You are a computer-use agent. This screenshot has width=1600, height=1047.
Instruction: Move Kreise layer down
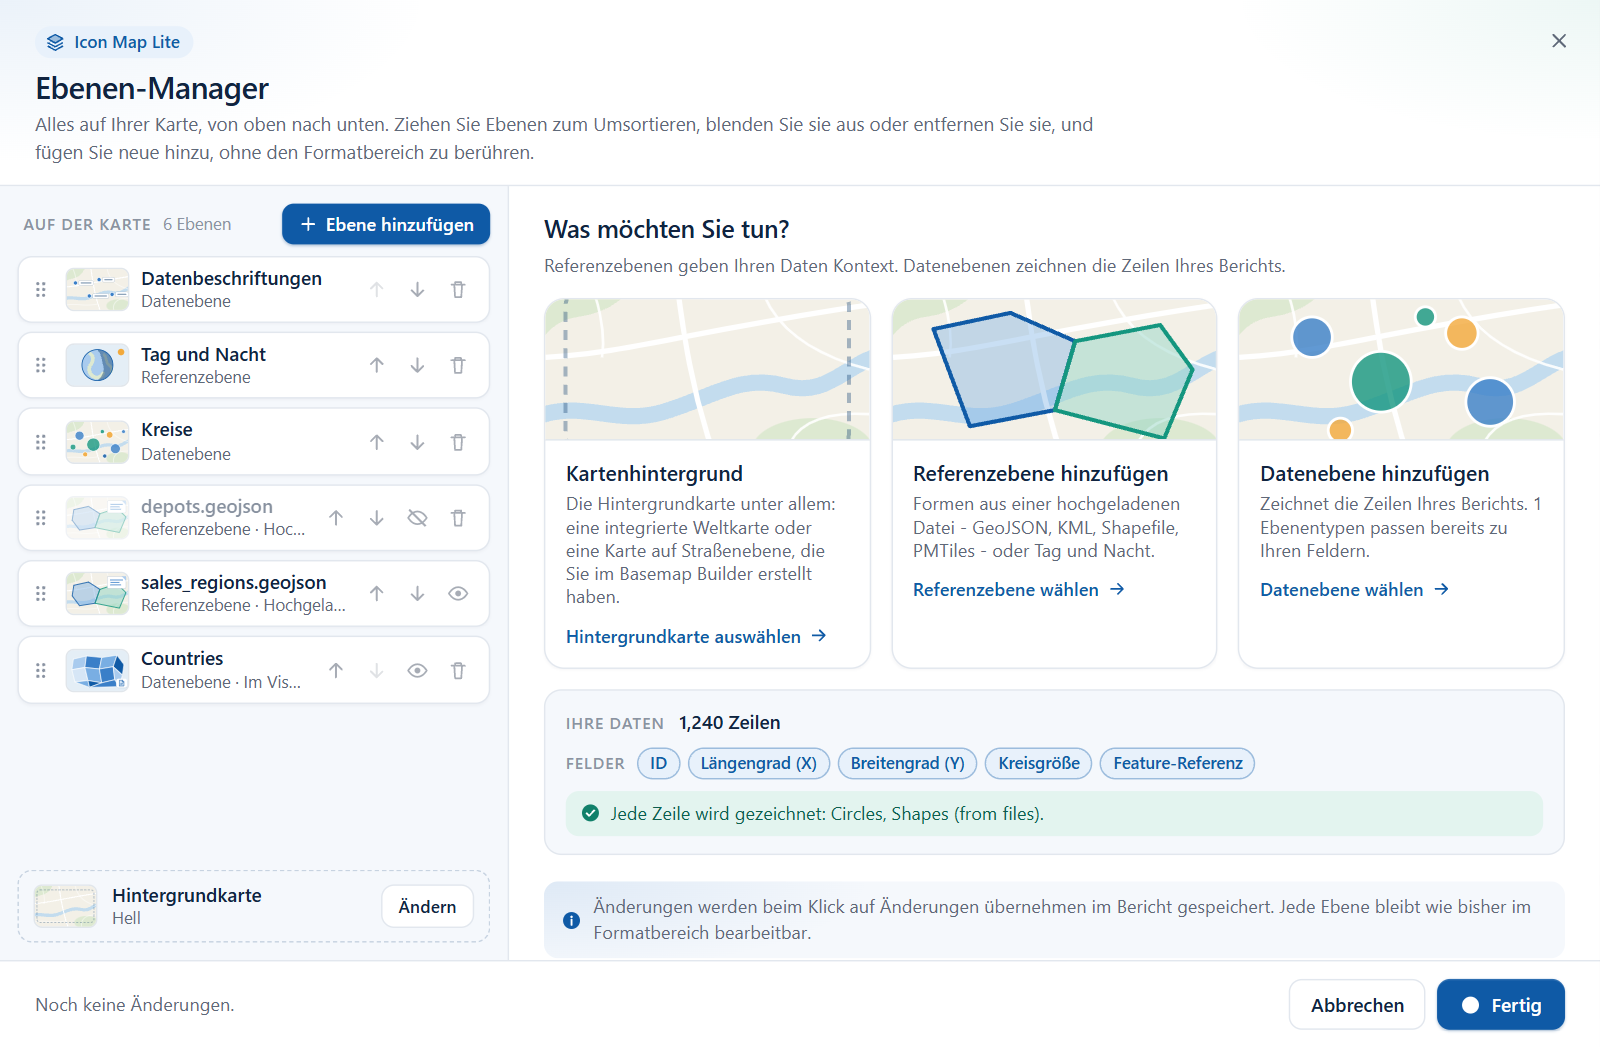pyautogui.click(x=417, y=442)
